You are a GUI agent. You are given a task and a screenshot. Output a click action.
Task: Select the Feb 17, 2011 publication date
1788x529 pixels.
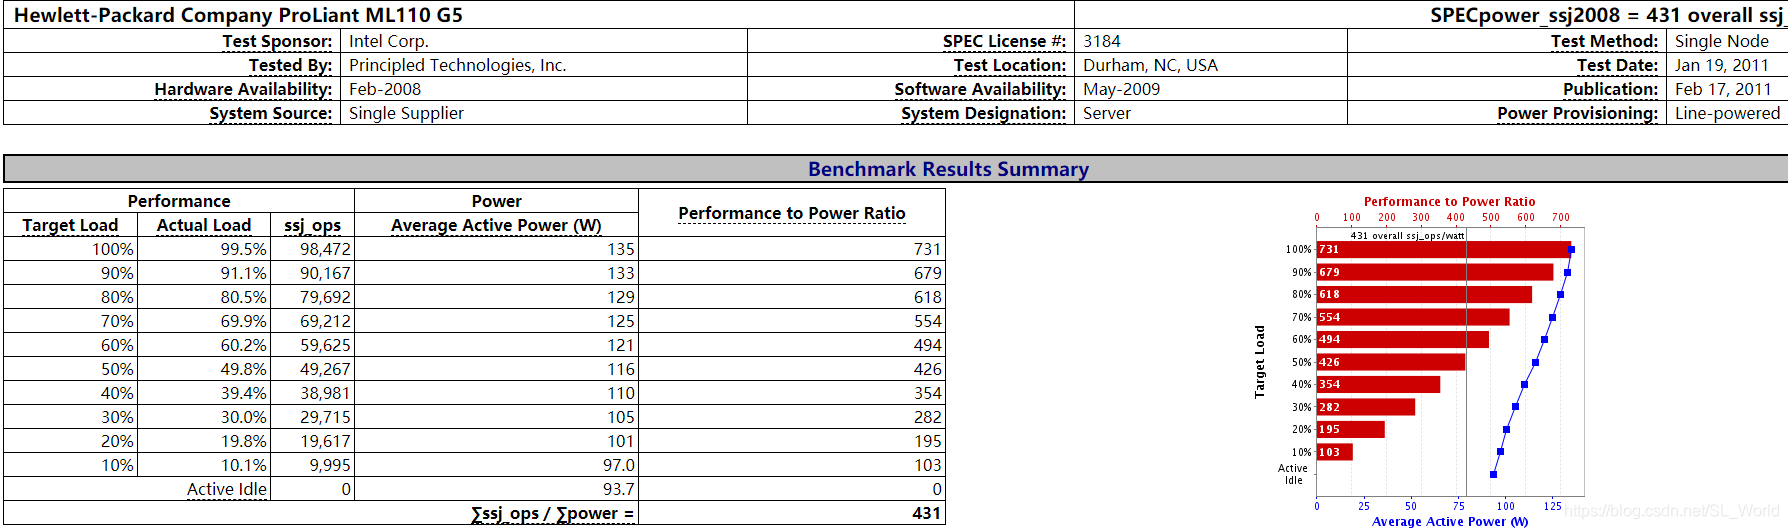pyautogui.click(x=1723, y=89)
